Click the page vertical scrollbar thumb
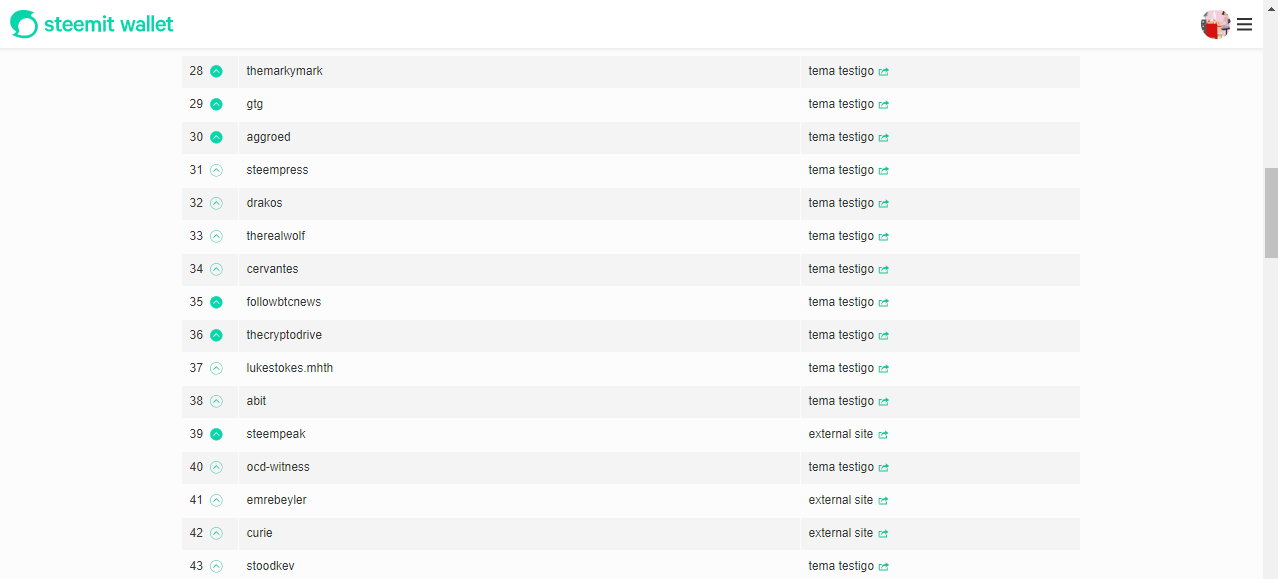Screen dimensions: 1278x579 [1271, 213]
